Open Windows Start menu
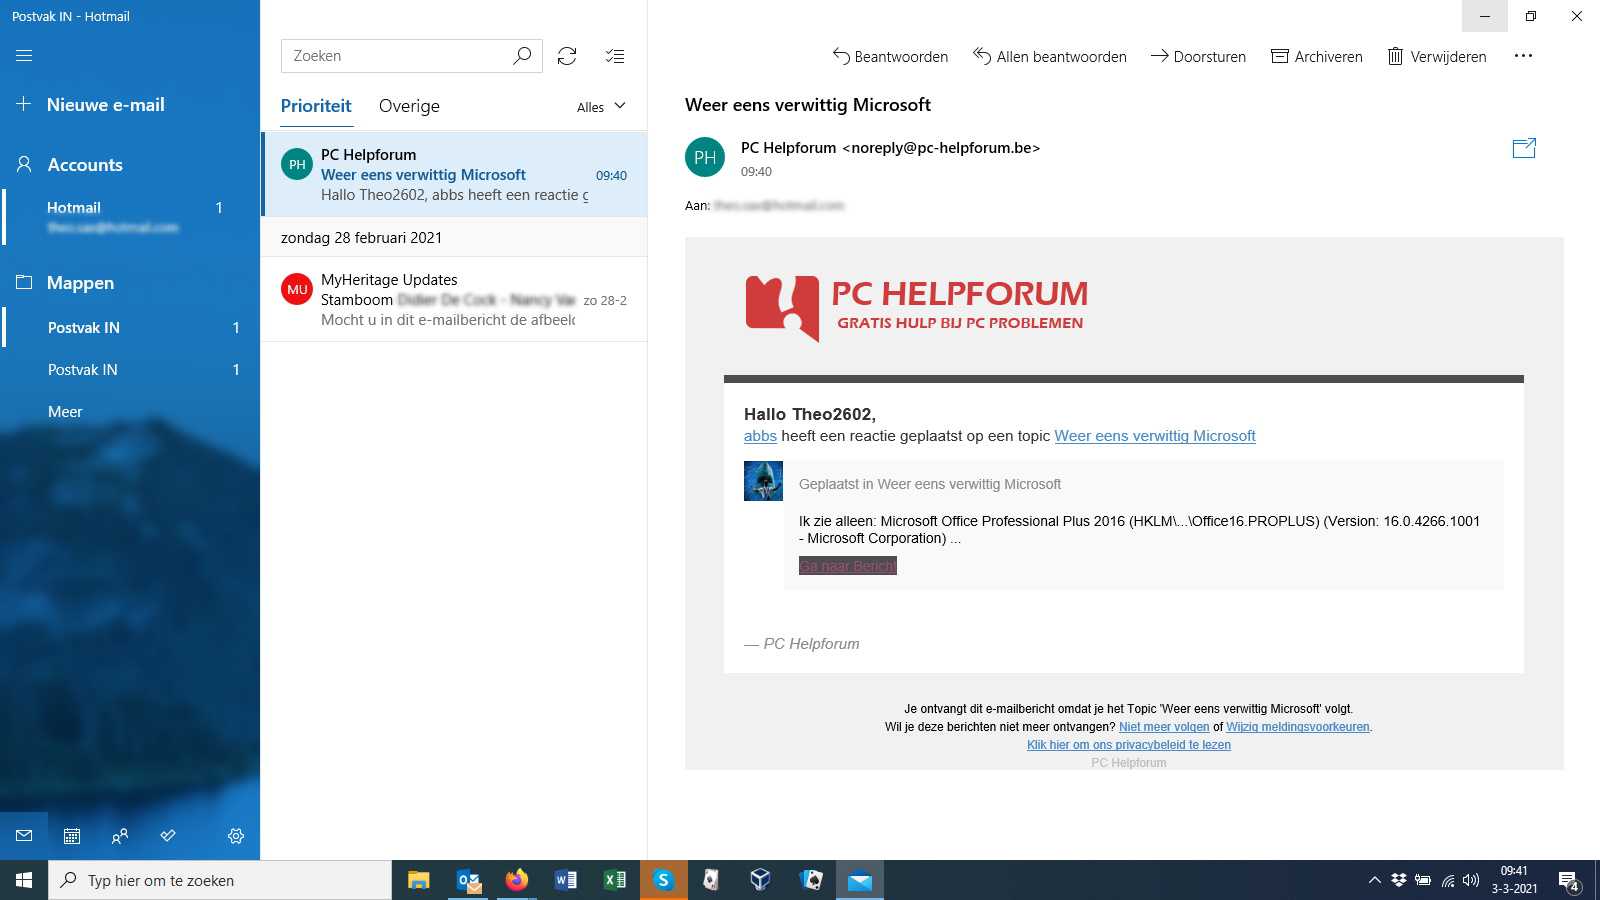The width and height of the screenshot is (1600, 900). [x=24, y=880]
